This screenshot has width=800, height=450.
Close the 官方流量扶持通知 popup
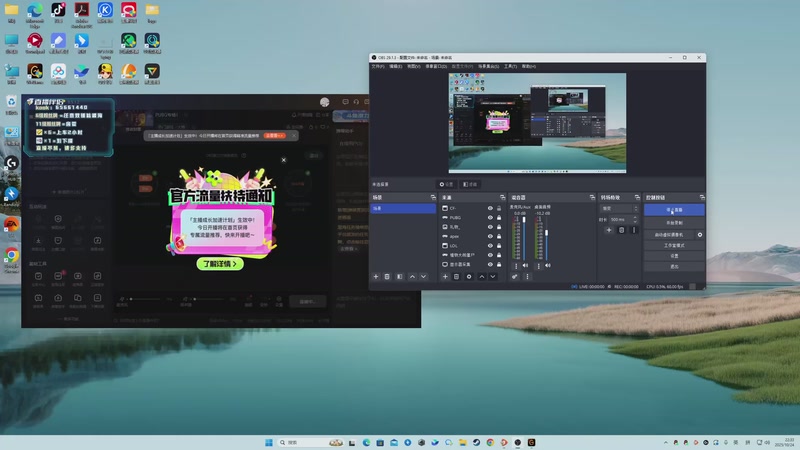click(x=284, y=160)
